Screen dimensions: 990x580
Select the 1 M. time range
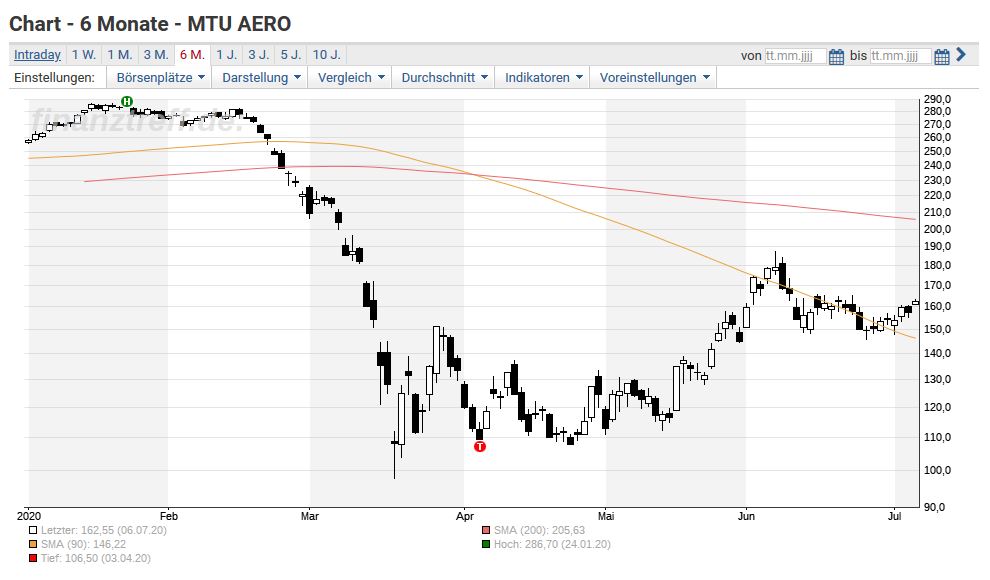click(x=119, y=55)
